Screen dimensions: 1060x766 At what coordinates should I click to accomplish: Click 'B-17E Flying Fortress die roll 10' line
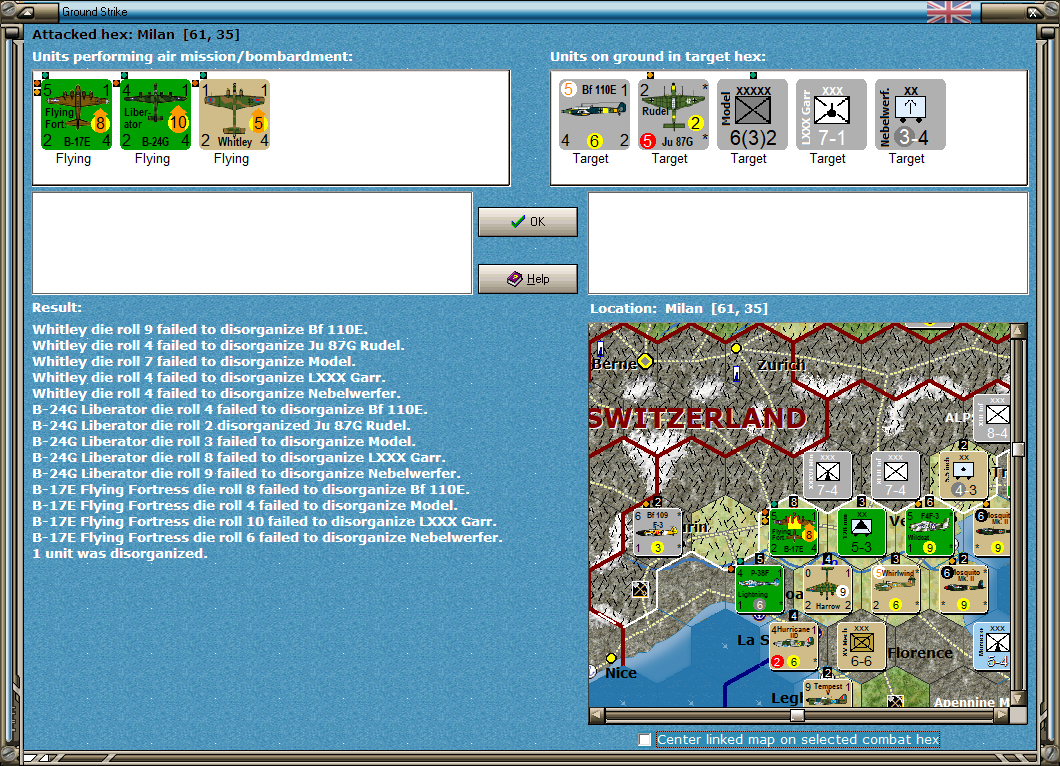point(264,521)
